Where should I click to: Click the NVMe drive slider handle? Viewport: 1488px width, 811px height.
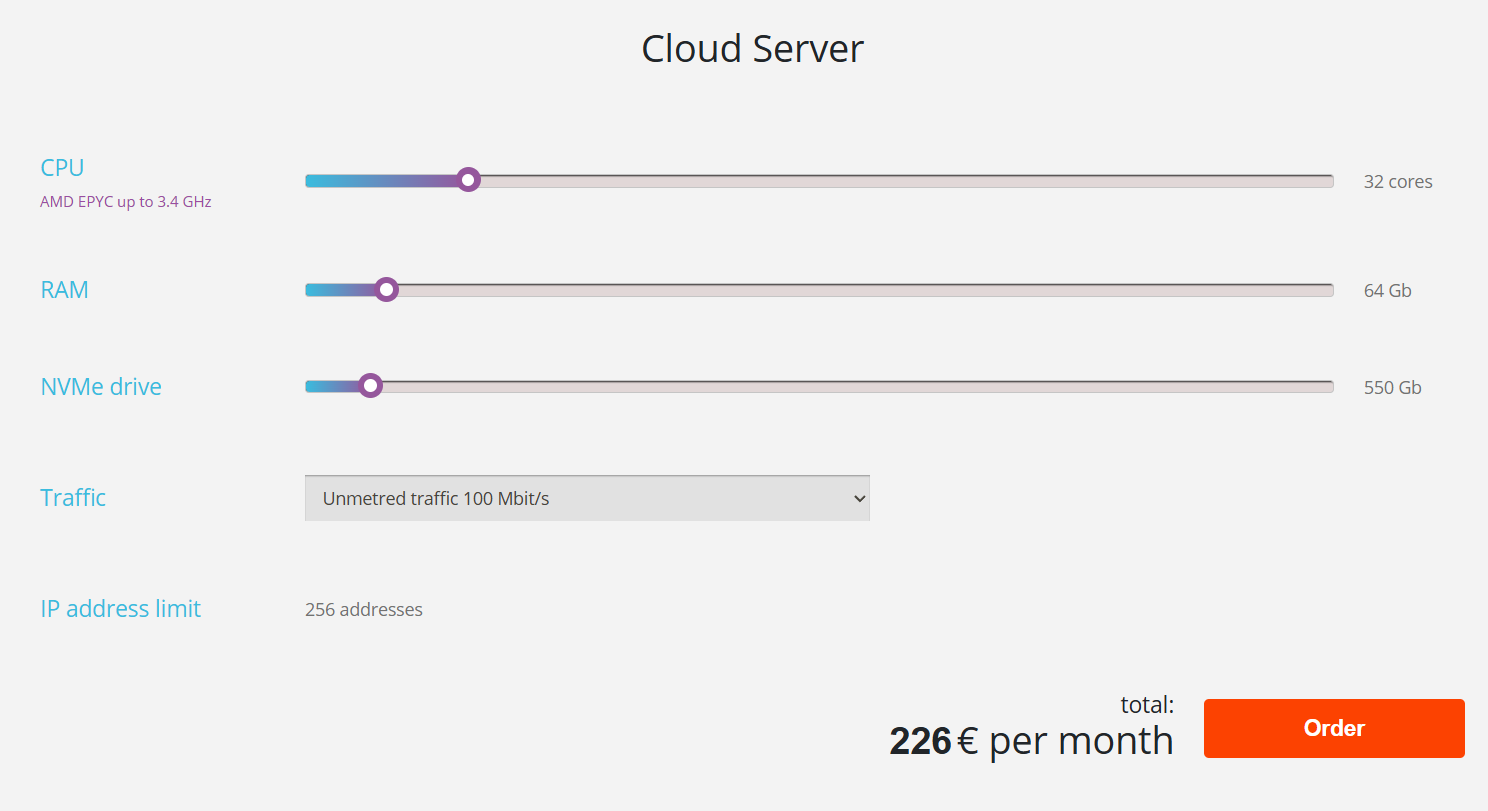pos(370,386)
